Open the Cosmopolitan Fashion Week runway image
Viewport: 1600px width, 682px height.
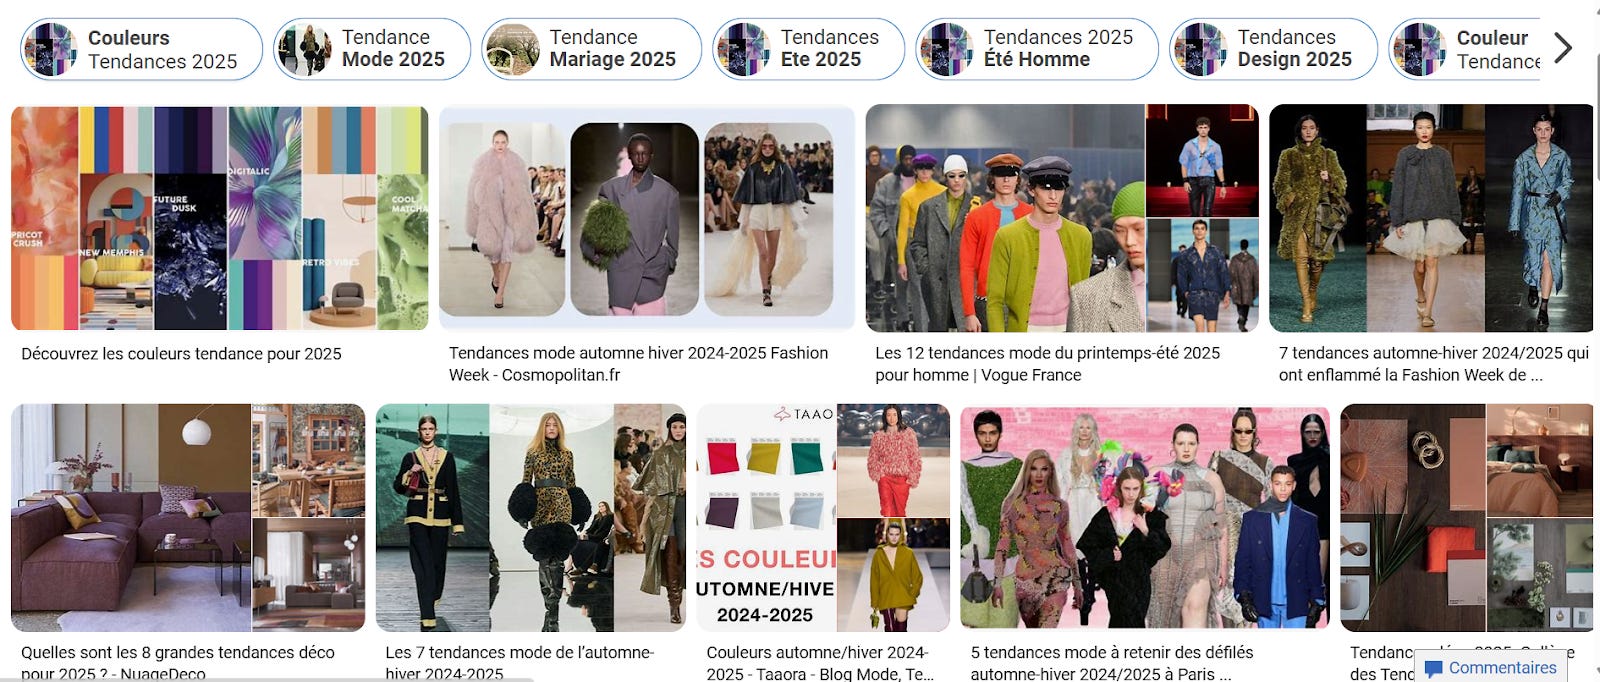(647, 218)
